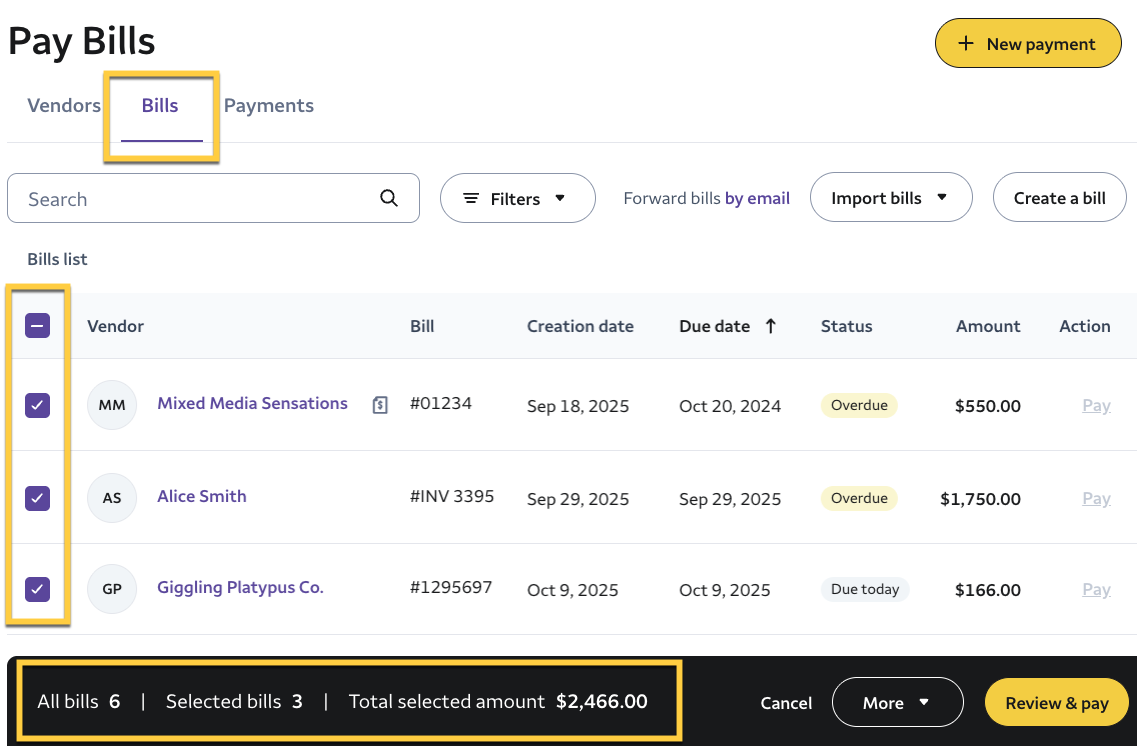1137x746 pixels.
Task: Click the bill document icon beside Mixed Media Sensations
Action: tap(380, 405)
